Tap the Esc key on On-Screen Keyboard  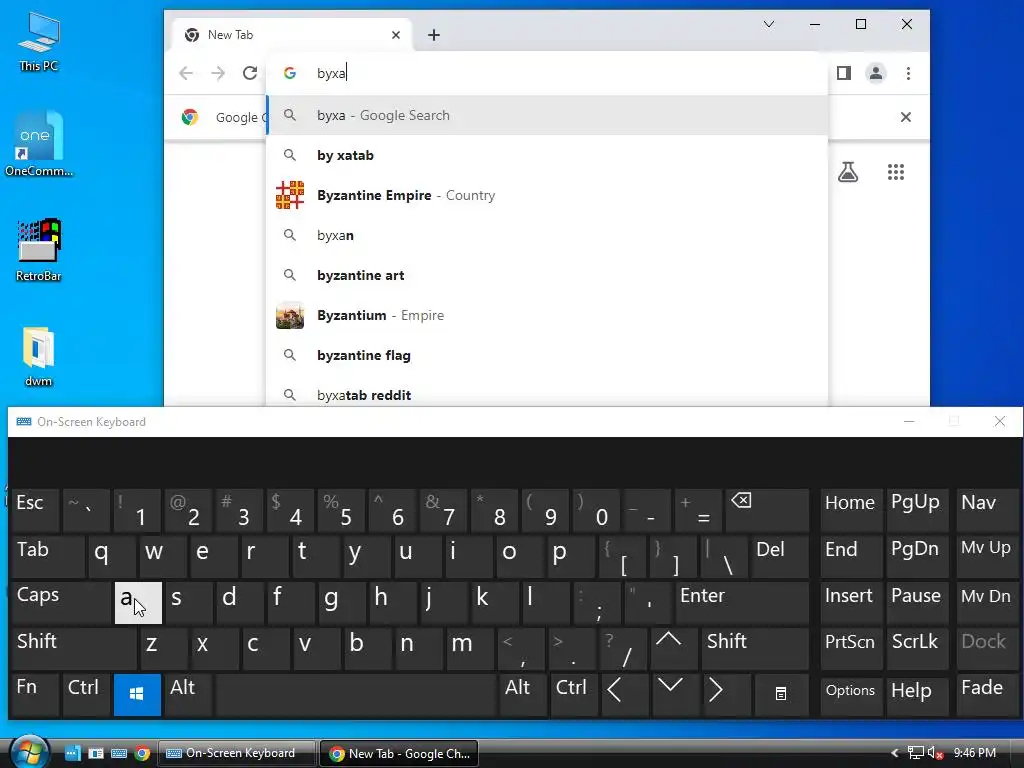coord(36,510)
